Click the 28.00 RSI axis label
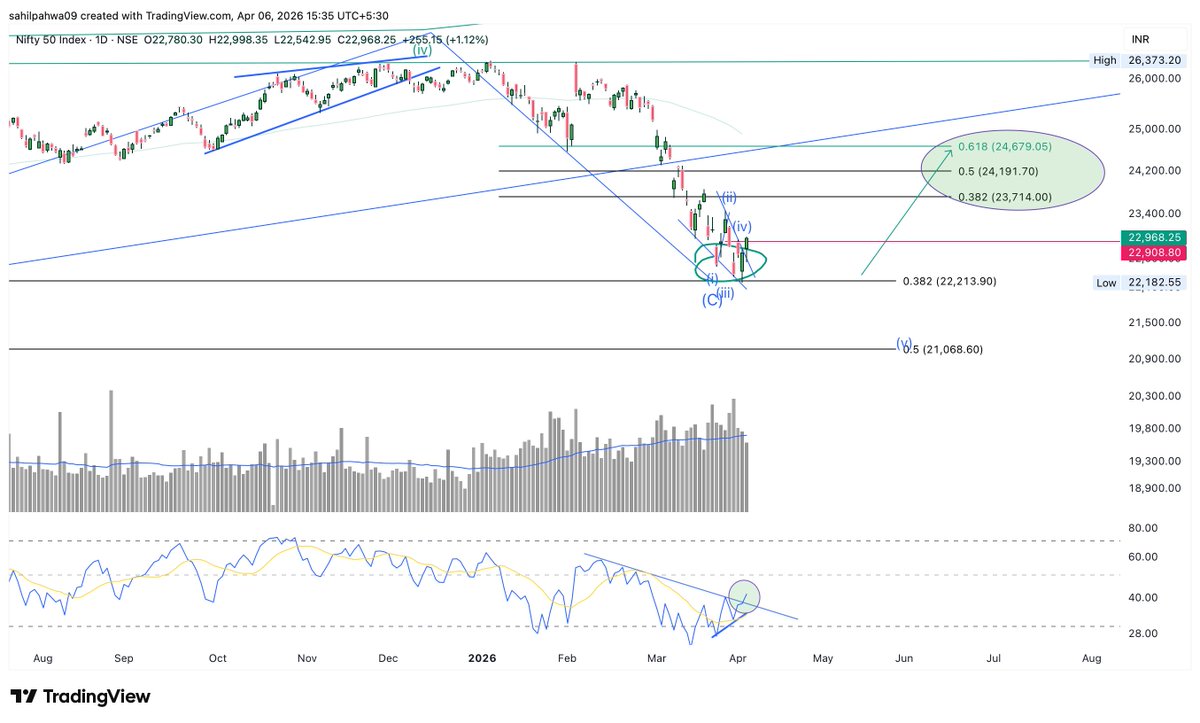1200x723 pixels. pyautogui.click(x=1143, y=634)
